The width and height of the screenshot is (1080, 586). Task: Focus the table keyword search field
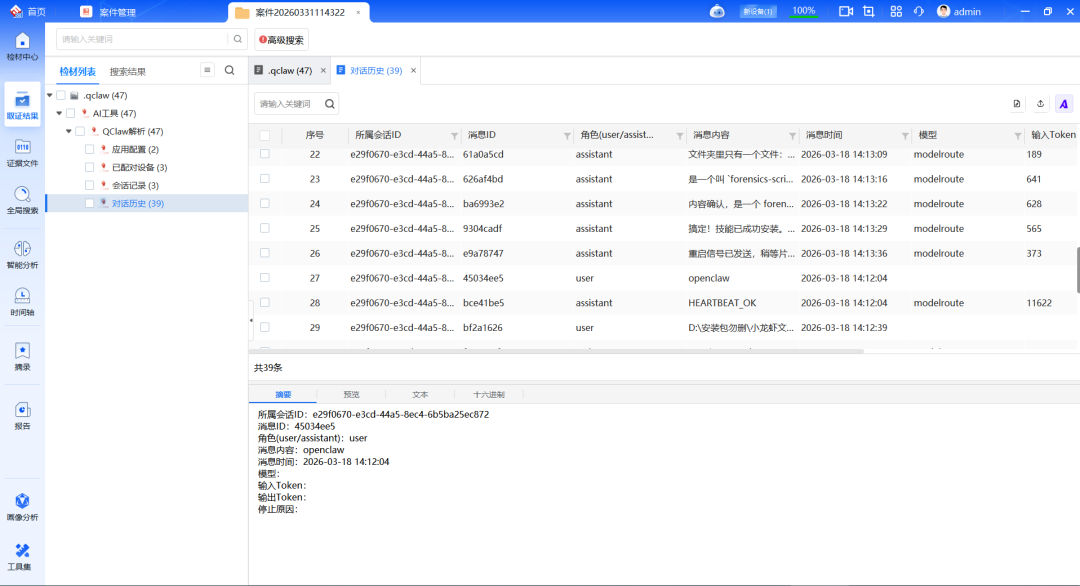click(x=288, y=104)
